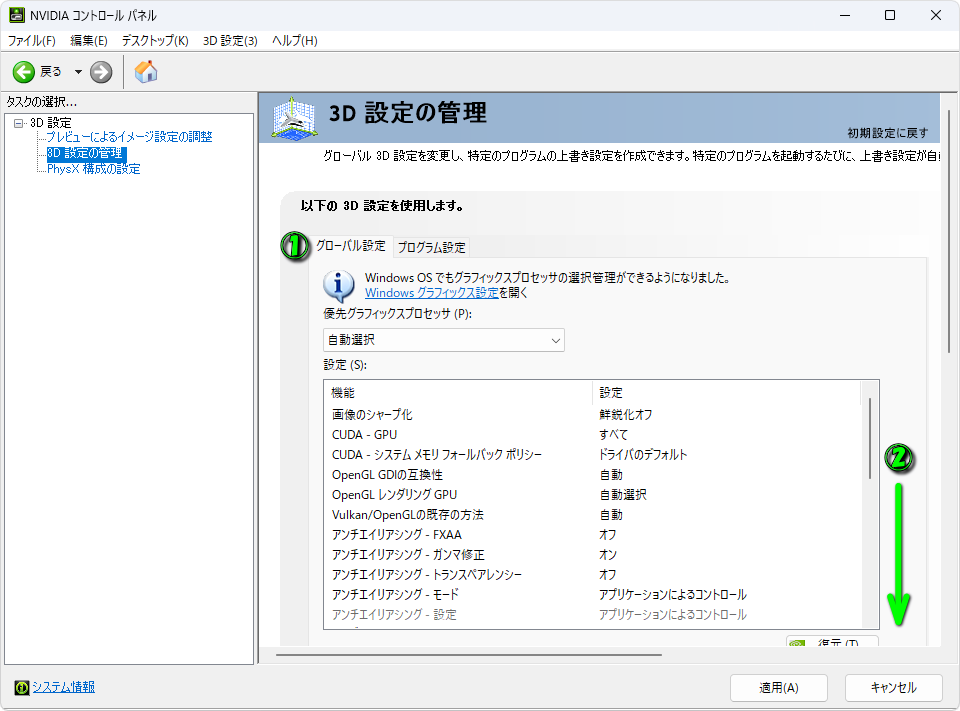
Task: Open the 3D 設定(3) menu
Action: coord(230,40)
